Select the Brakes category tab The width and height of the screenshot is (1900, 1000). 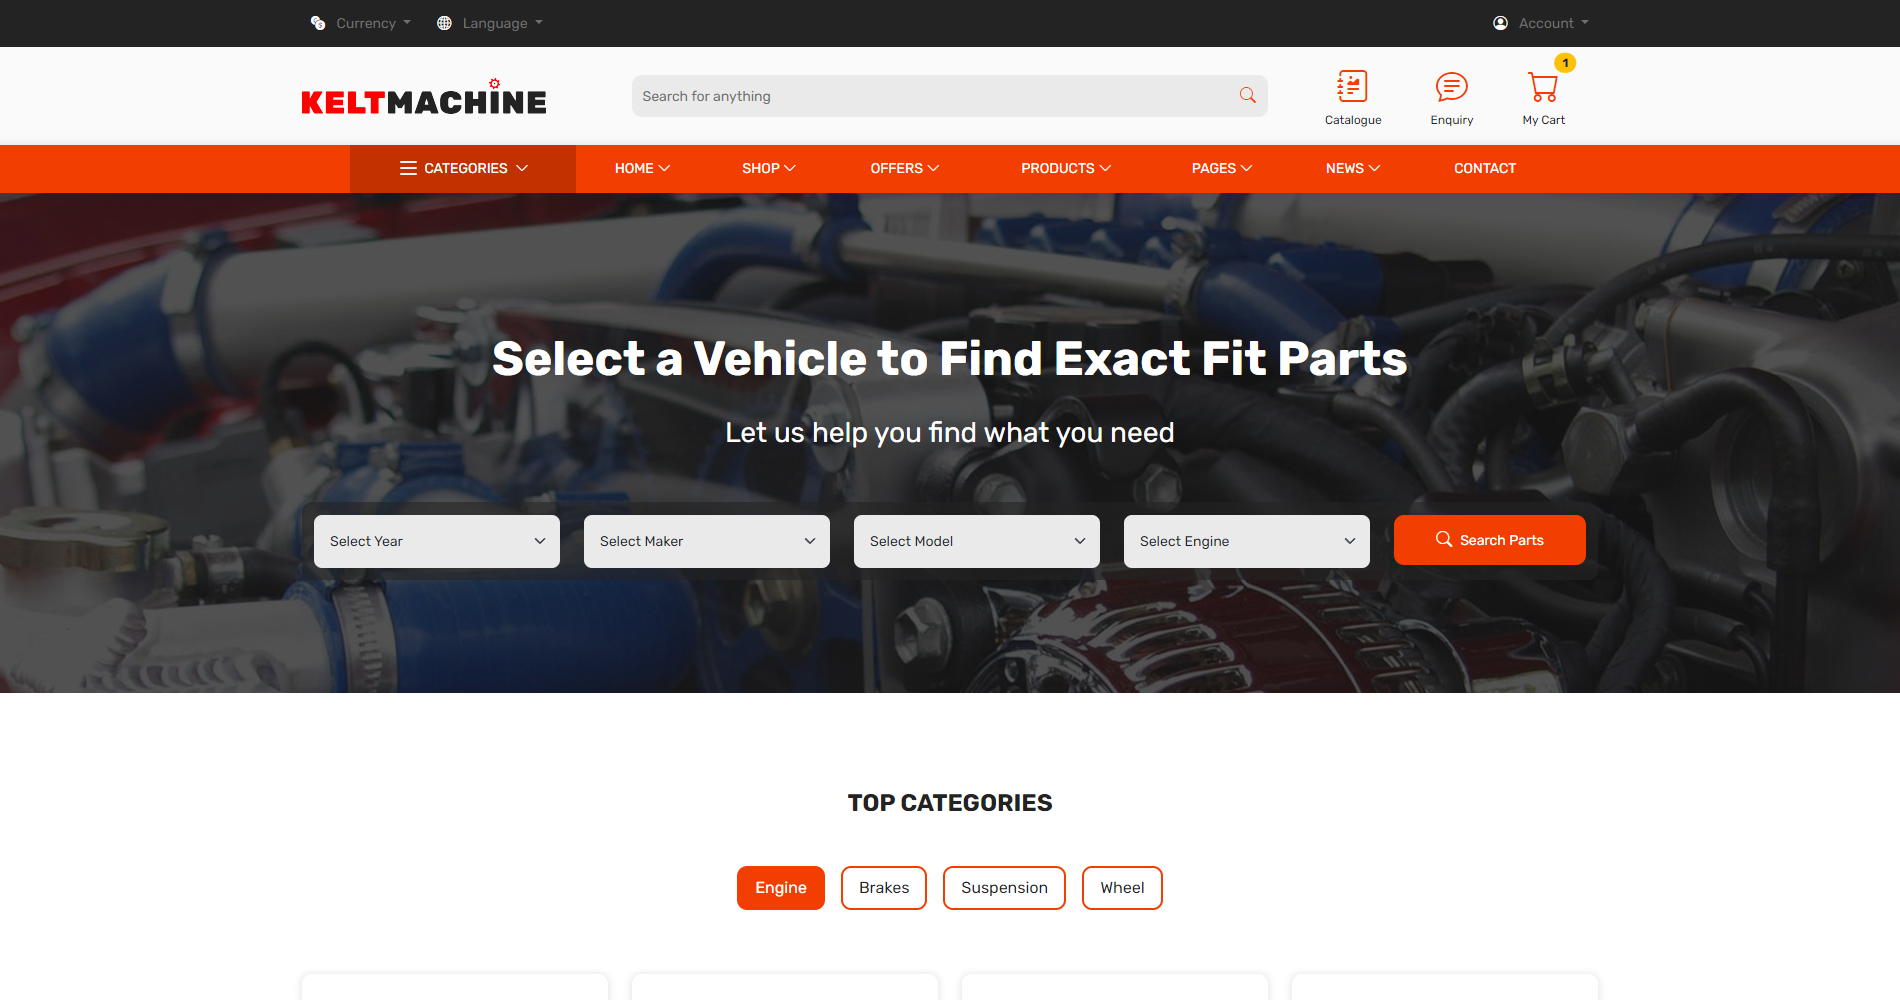[884, 888]
